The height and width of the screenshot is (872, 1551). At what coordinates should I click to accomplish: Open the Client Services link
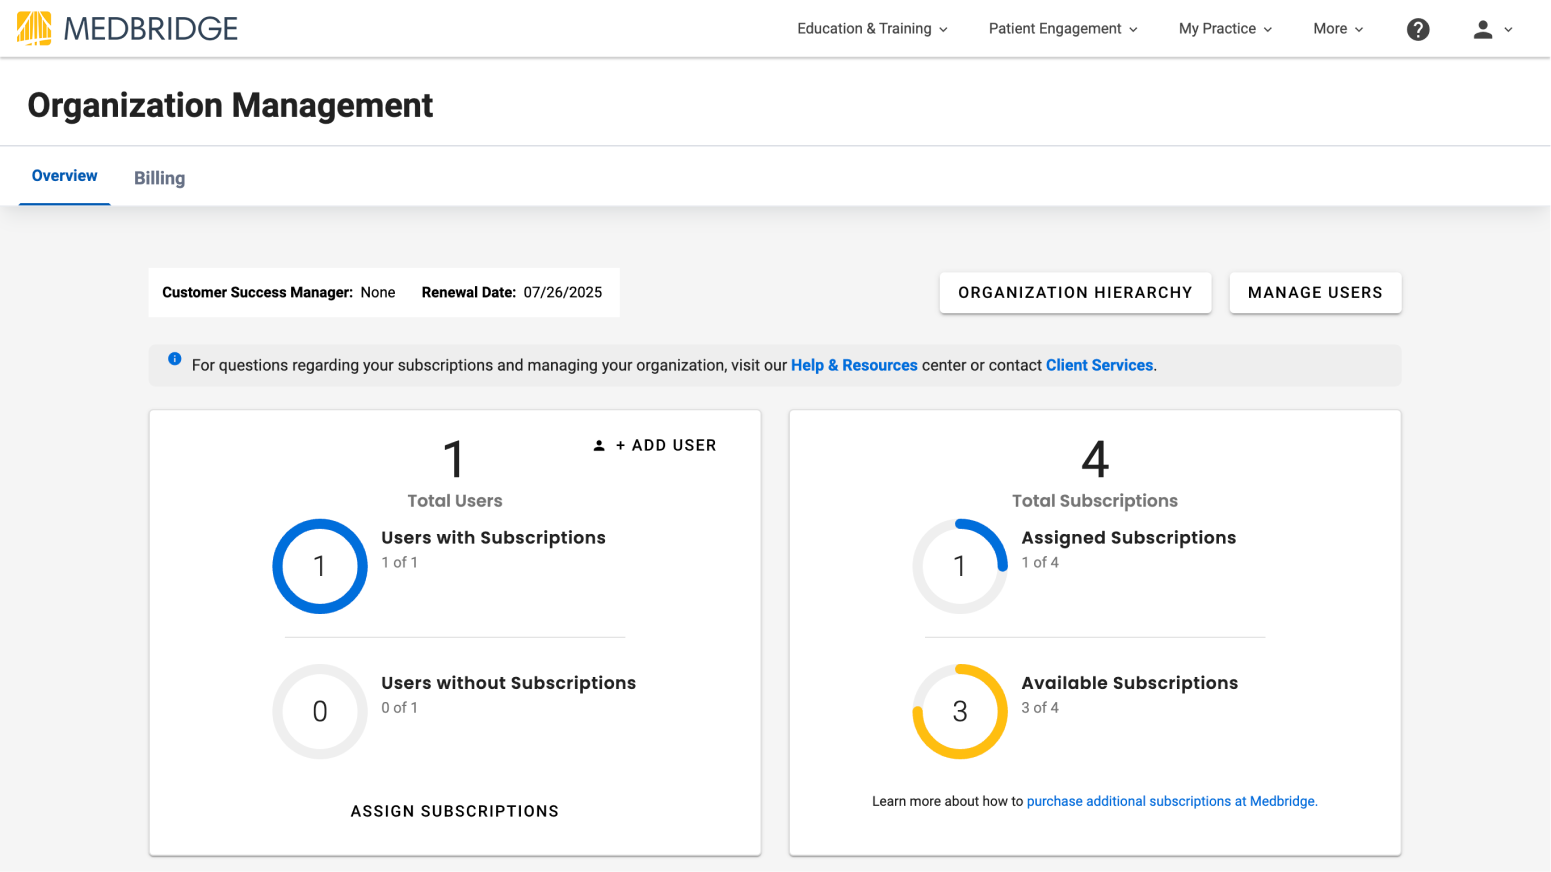click(x=1099, y=365)
